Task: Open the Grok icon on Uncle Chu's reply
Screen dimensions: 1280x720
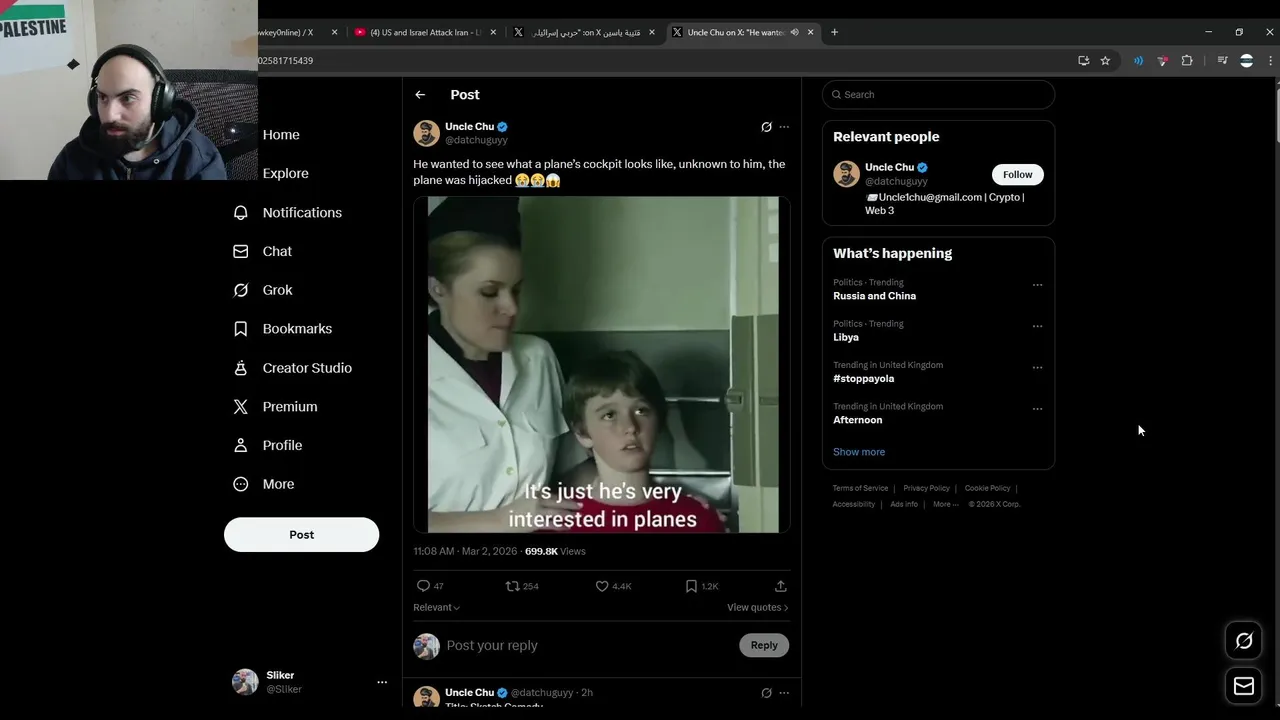Action: [766, 693]
